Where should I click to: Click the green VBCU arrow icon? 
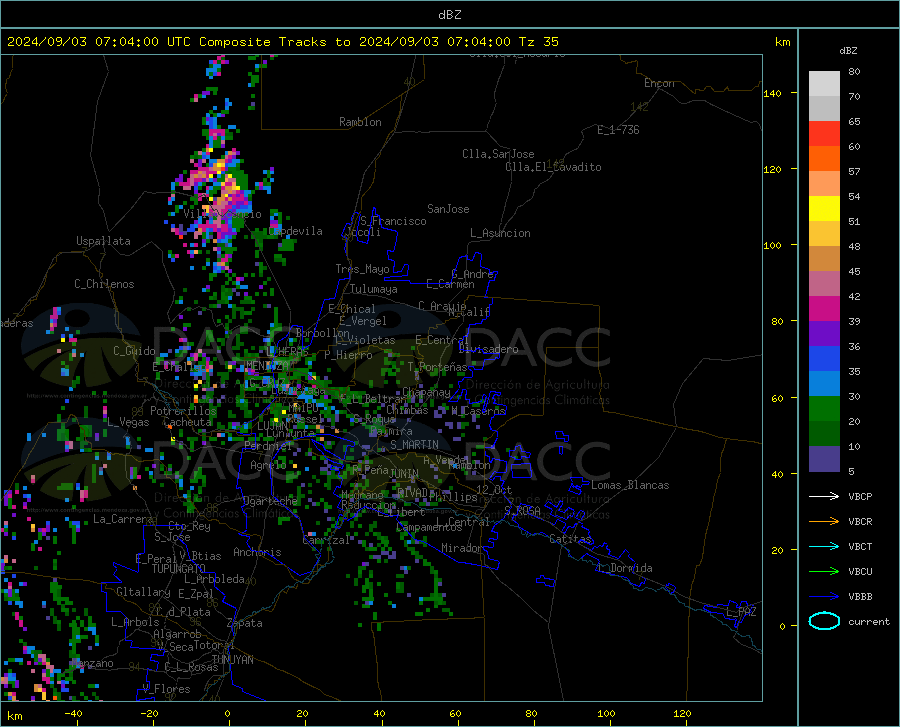pos(824,572)
